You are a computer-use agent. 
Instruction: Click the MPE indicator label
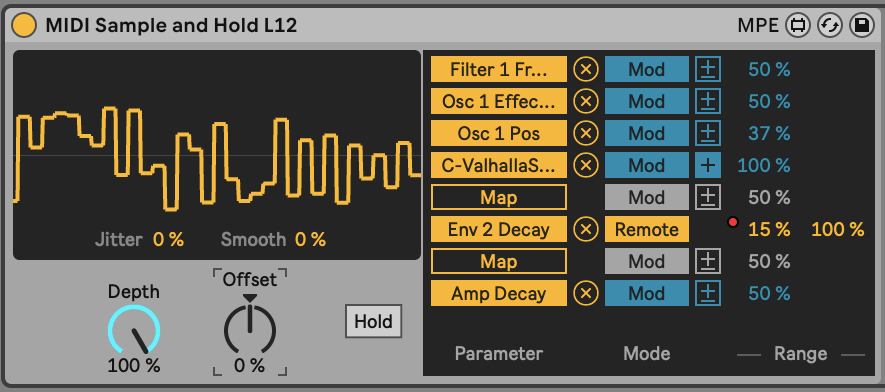pyautogui.click(x=758, y=25)
